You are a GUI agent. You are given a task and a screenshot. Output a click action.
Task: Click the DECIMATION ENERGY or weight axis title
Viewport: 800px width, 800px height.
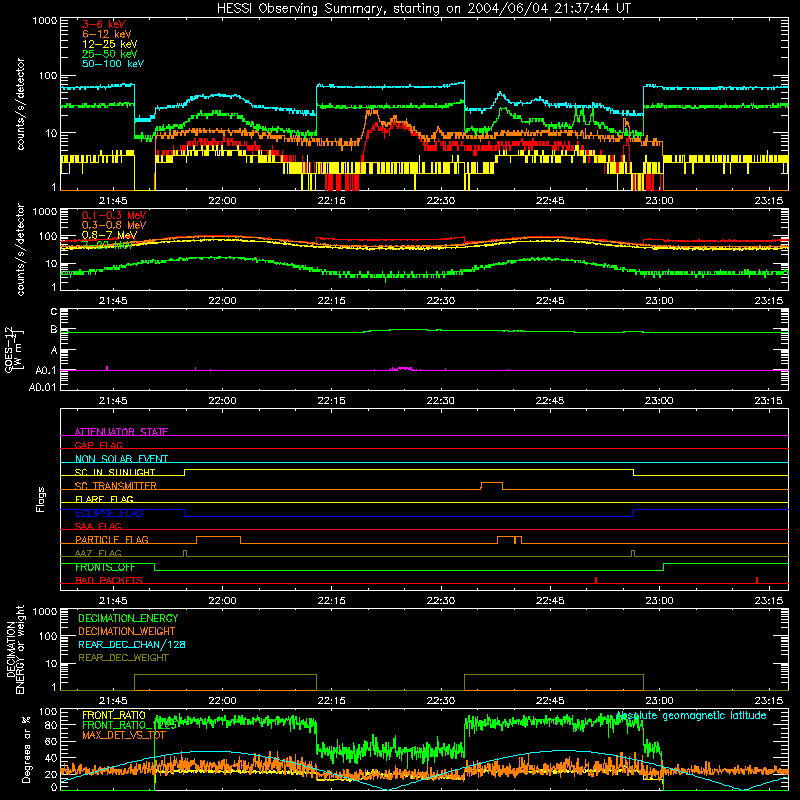15,649
